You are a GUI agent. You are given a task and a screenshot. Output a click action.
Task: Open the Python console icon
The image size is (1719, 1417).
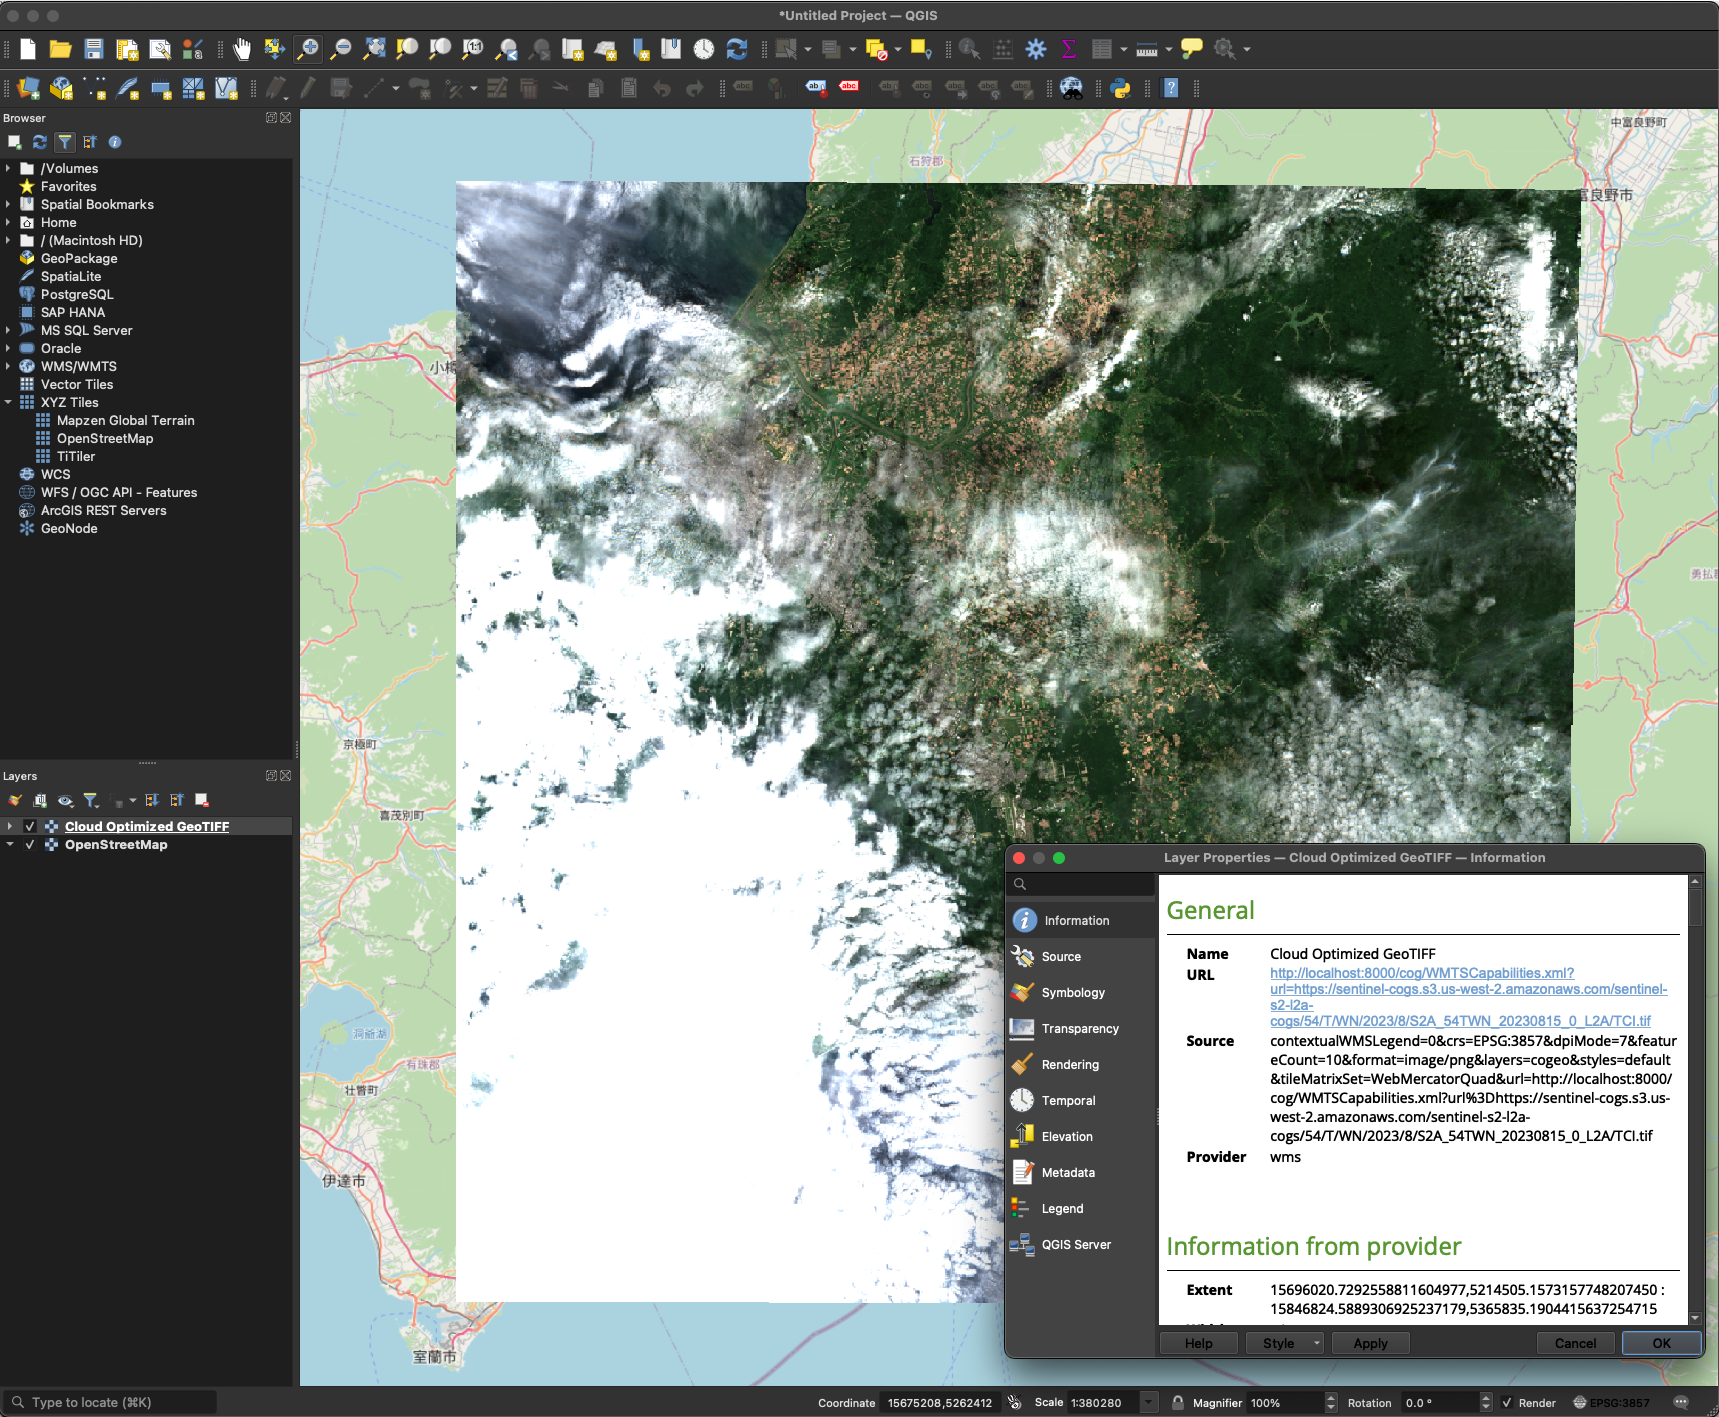click(x=1121, y=89)
